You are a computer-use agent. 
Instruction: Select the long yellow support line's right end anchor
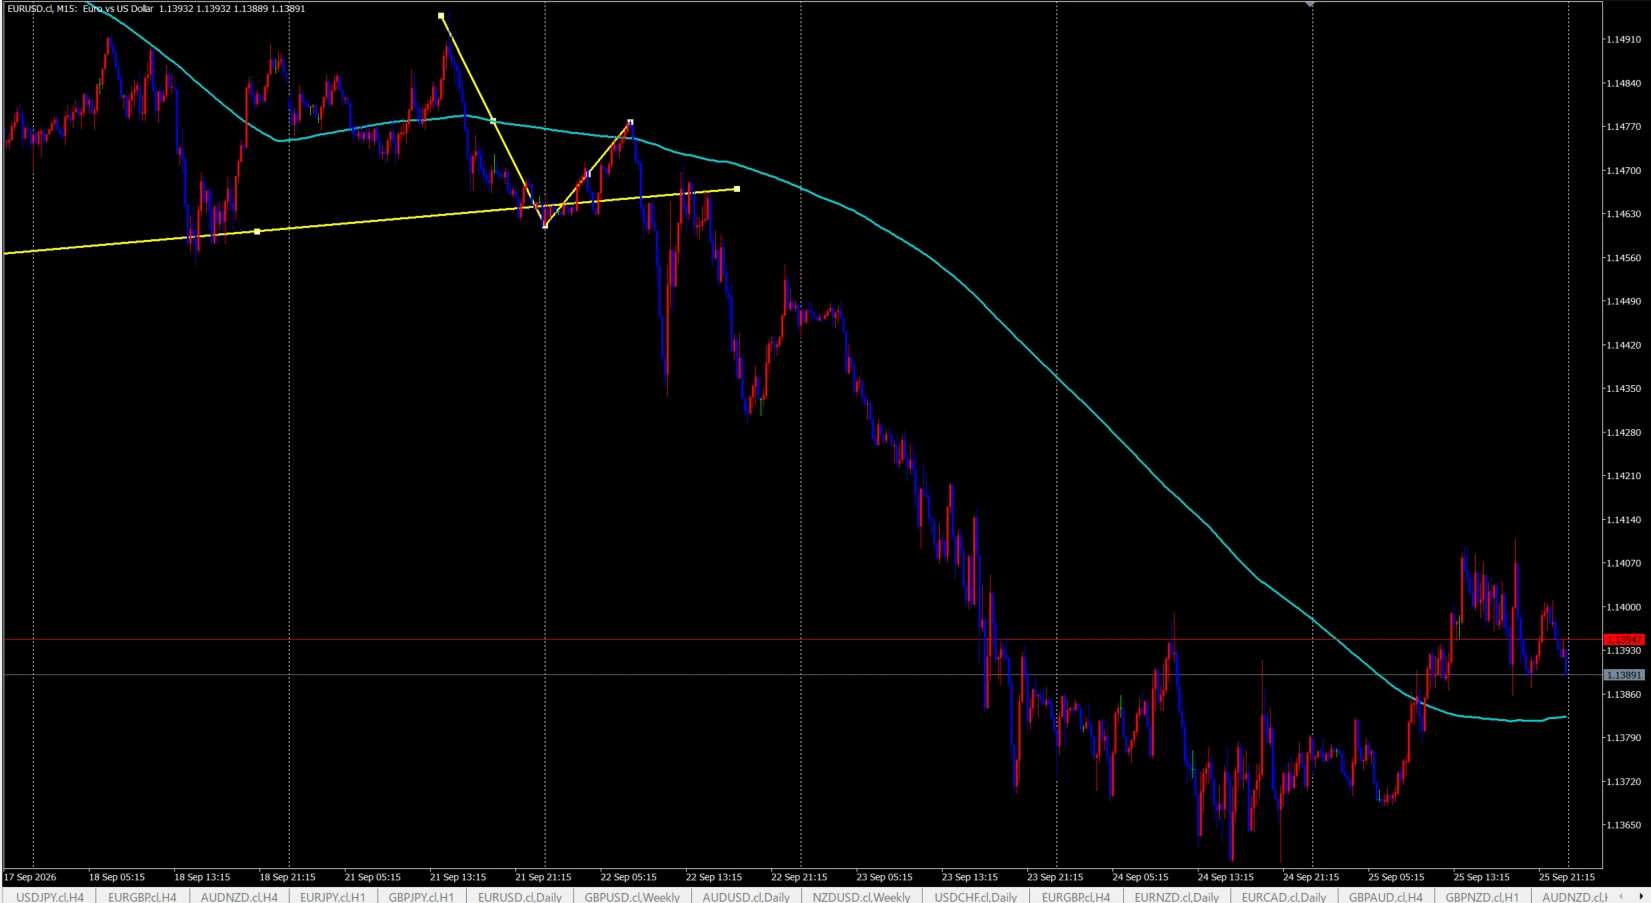click(x=737, y=189)
